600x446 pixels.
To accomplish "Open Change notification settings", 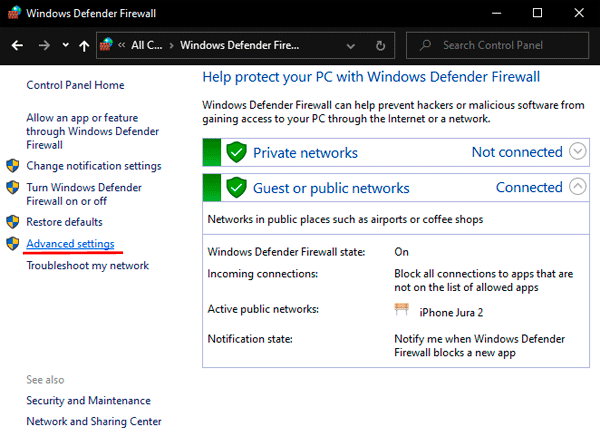I will [x=93, y=166].
